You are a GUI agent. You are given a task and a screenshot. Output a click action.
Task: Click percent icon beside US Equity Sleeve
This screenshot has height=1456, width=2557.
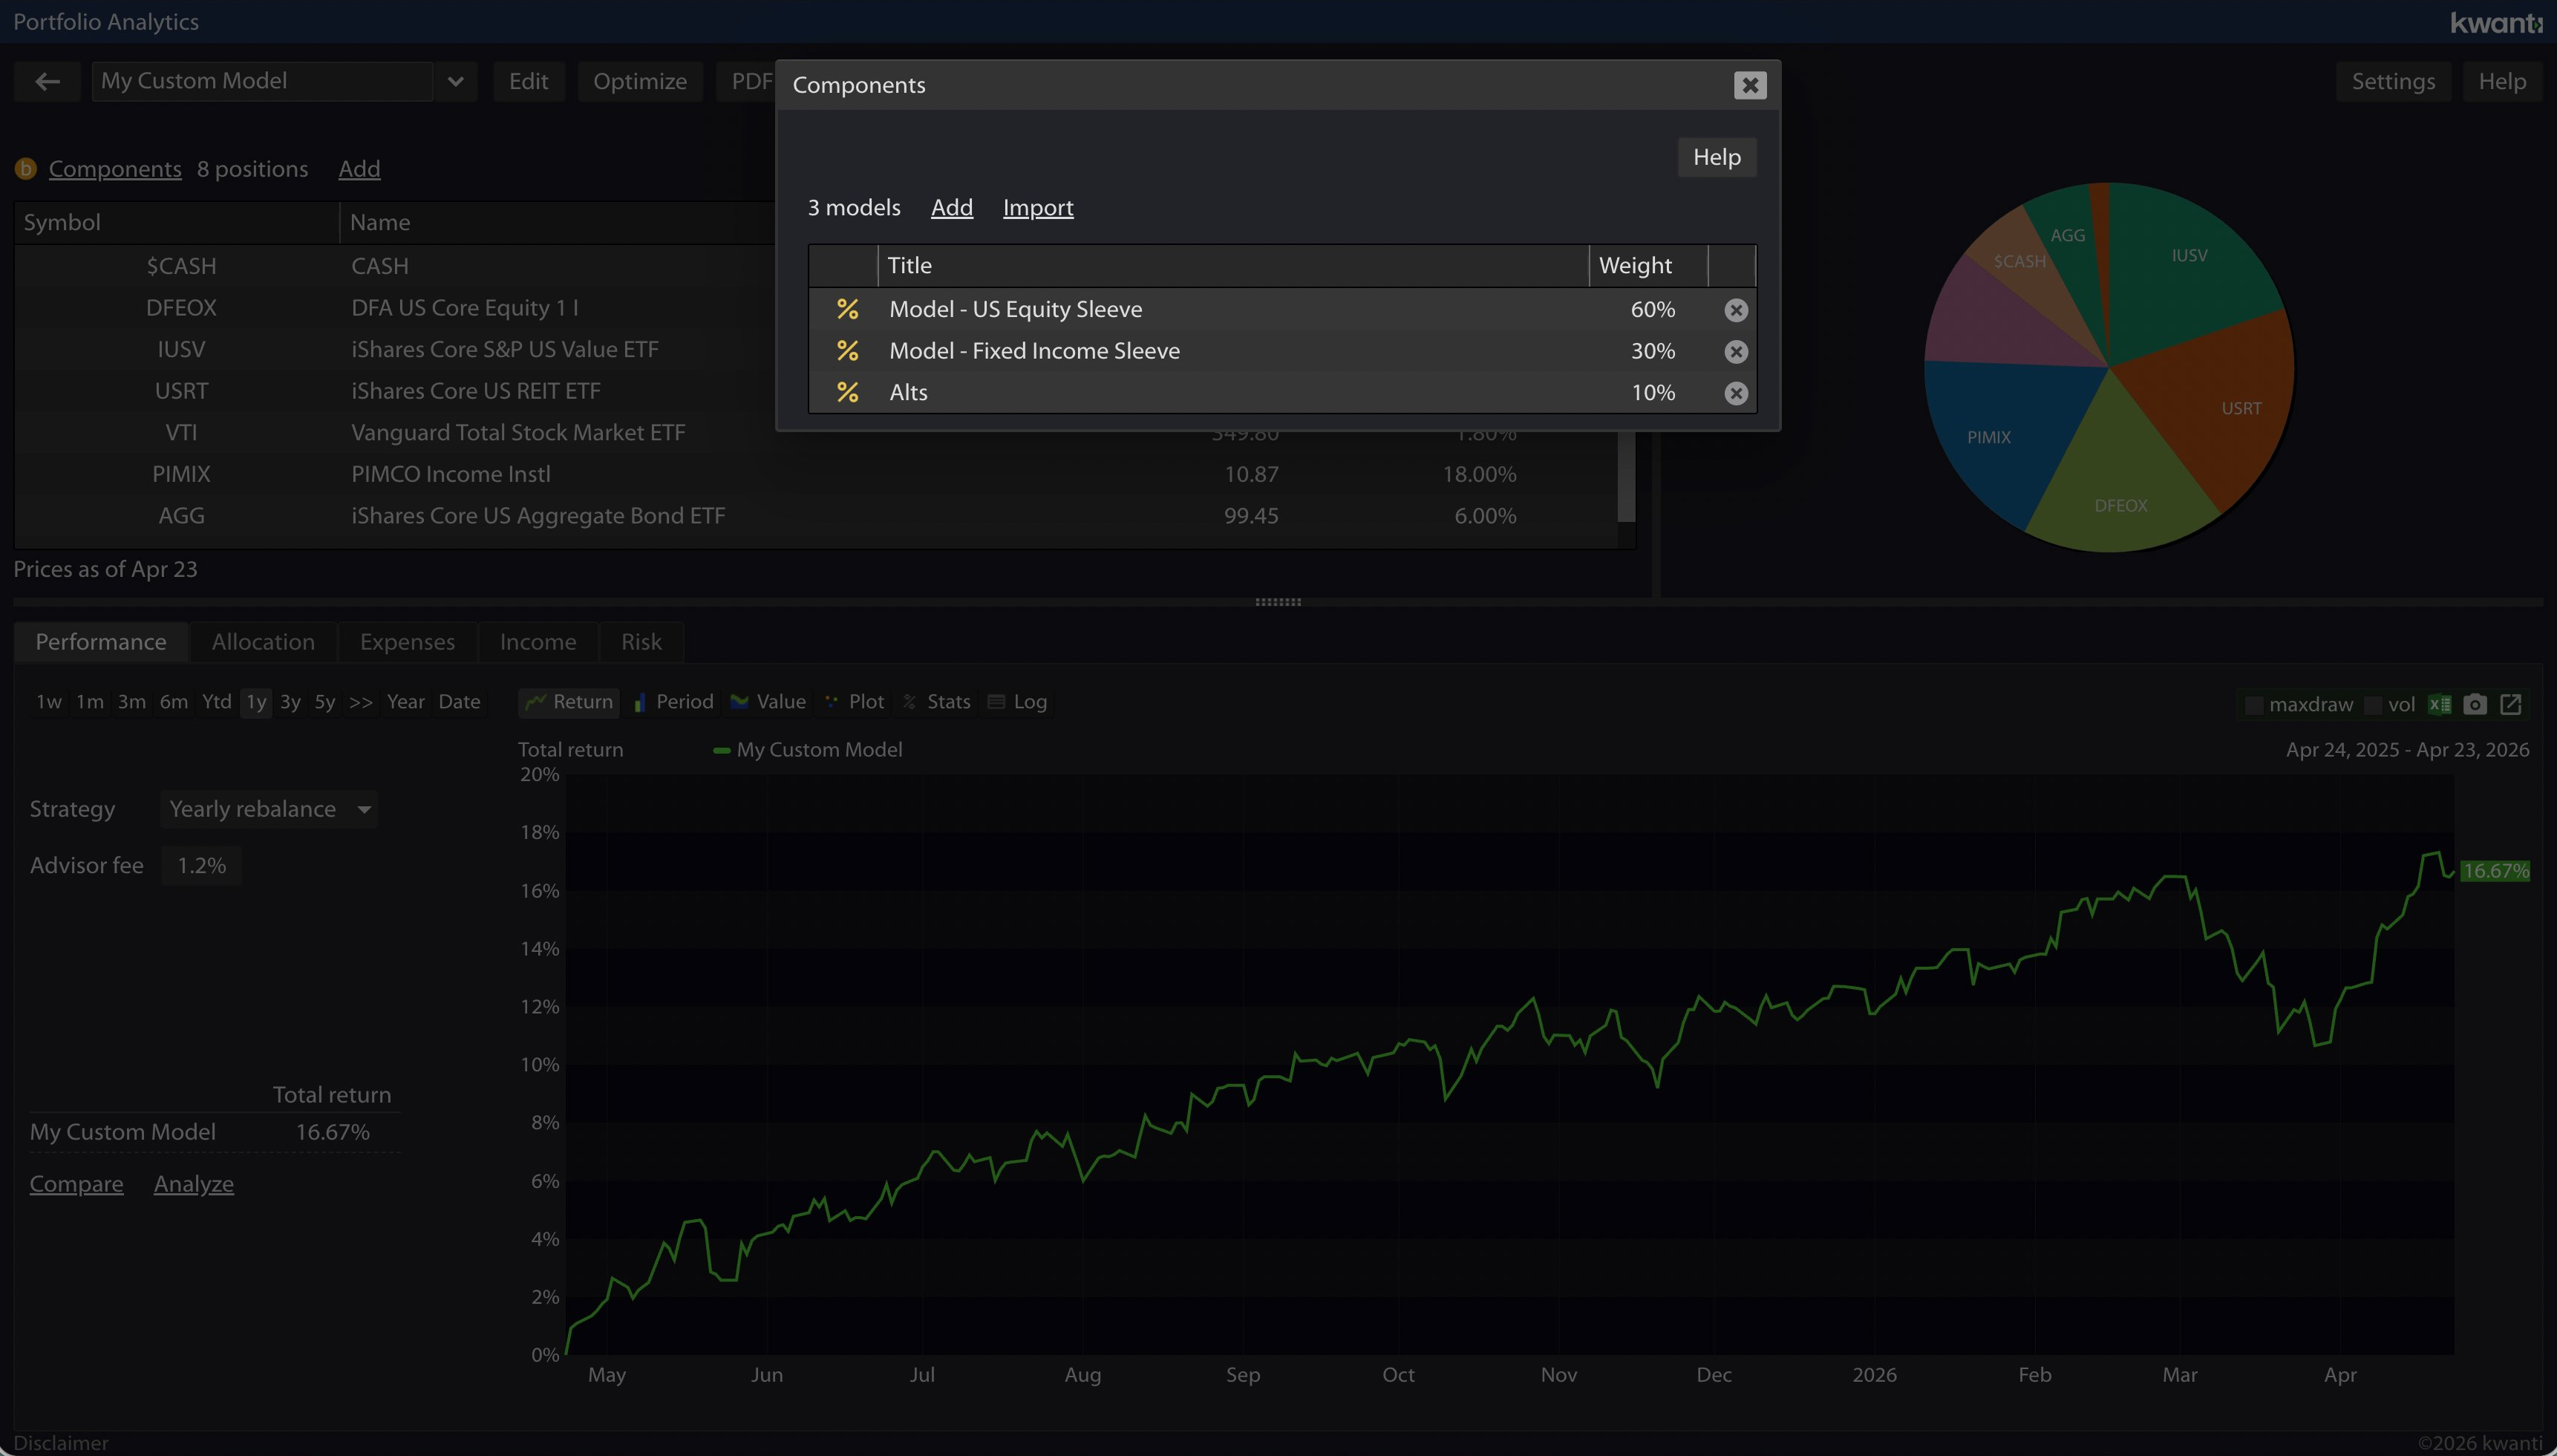[847, 309]
